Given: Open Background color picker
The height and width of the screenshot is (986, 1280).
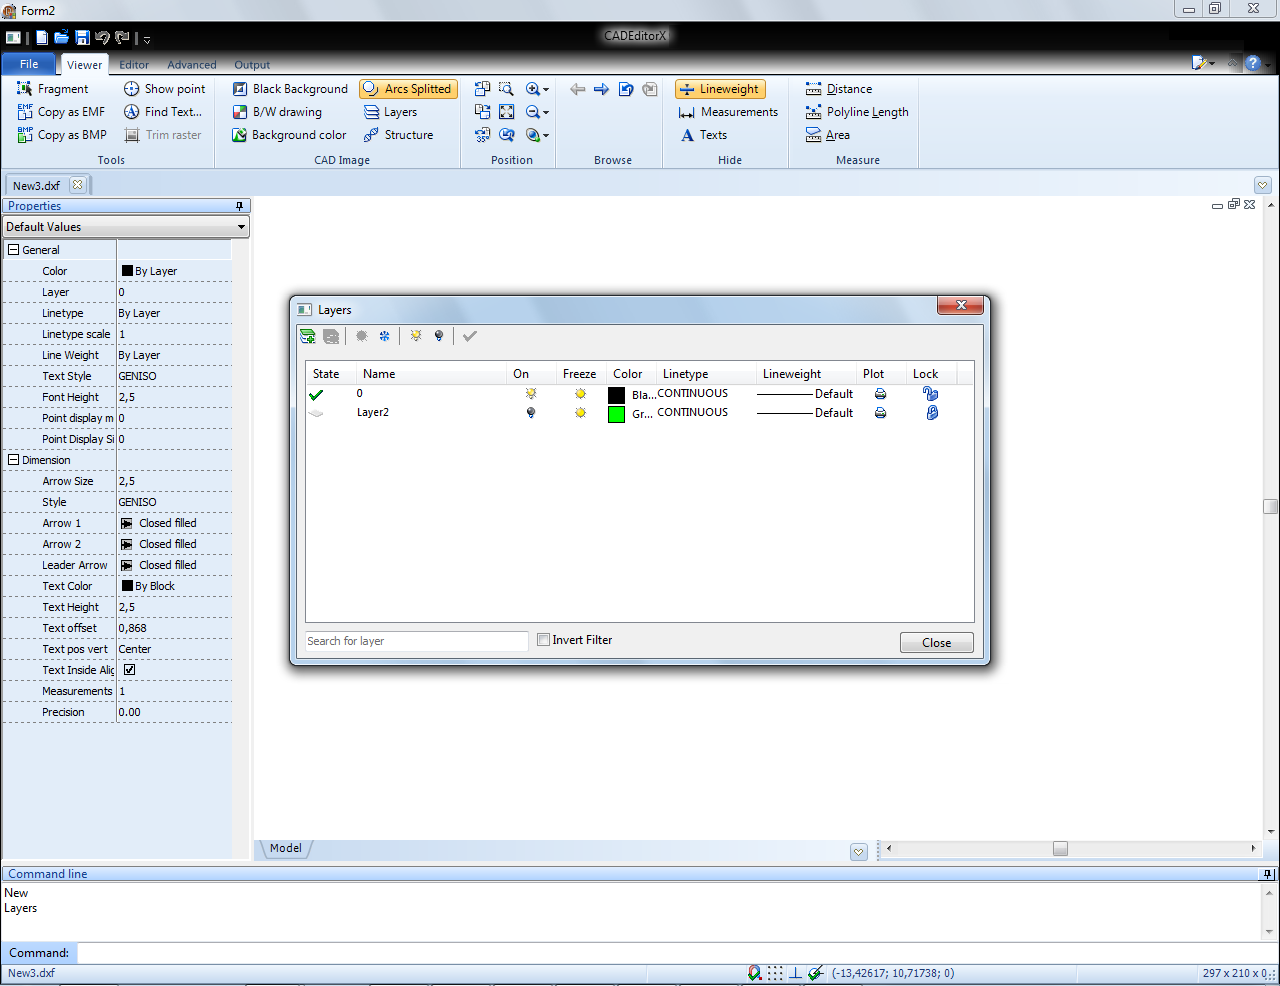Looking at the screenshot, I should 289,135.
